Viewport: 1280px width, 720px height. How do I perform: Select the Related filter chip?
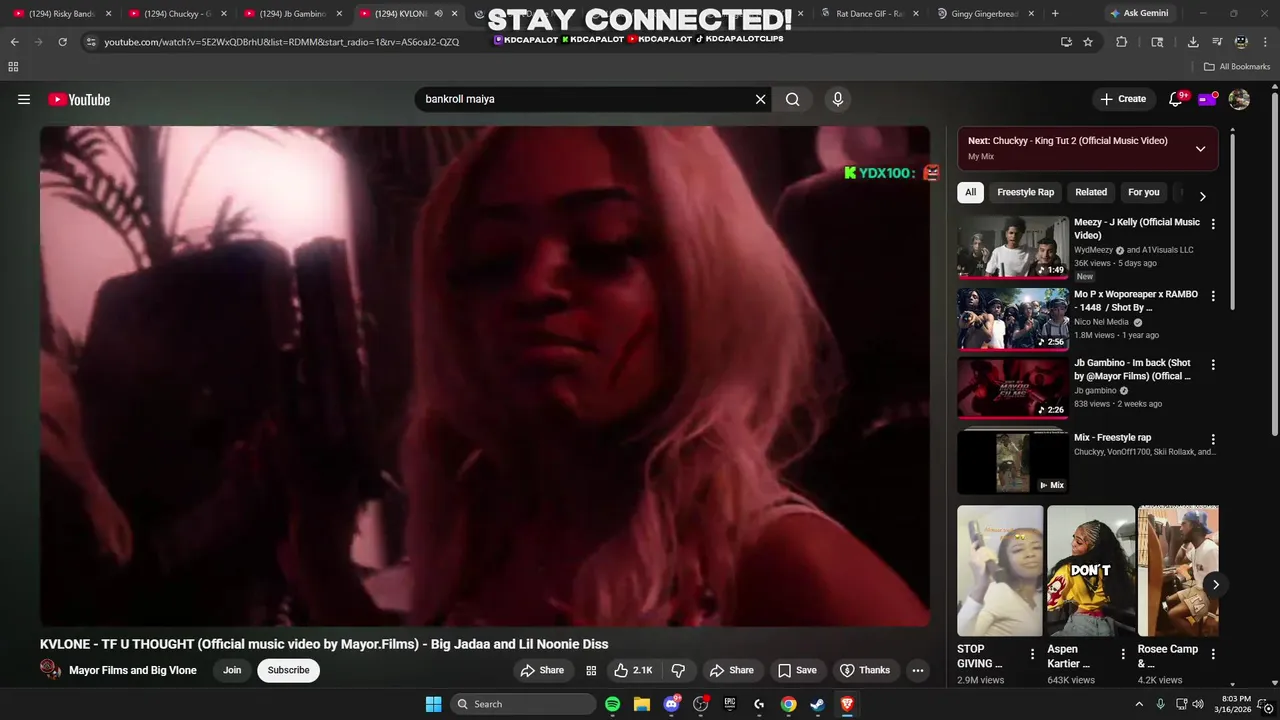[x=1091, y=192]
